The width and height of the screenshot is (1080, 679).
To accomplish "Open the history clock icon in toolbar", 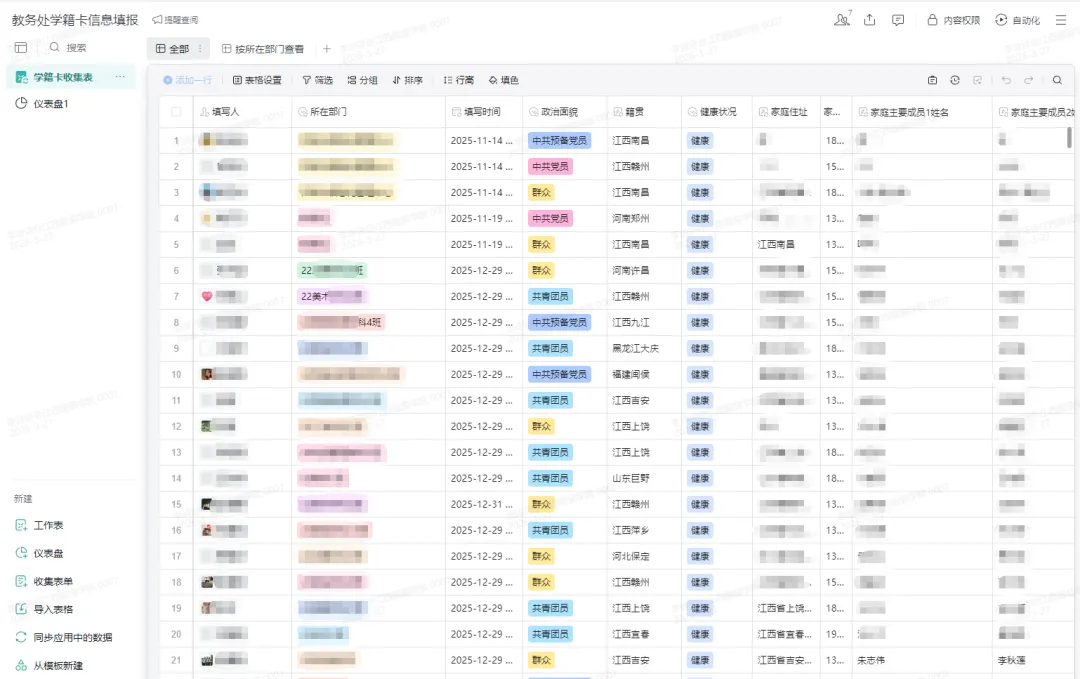I will tap(955, 80).
